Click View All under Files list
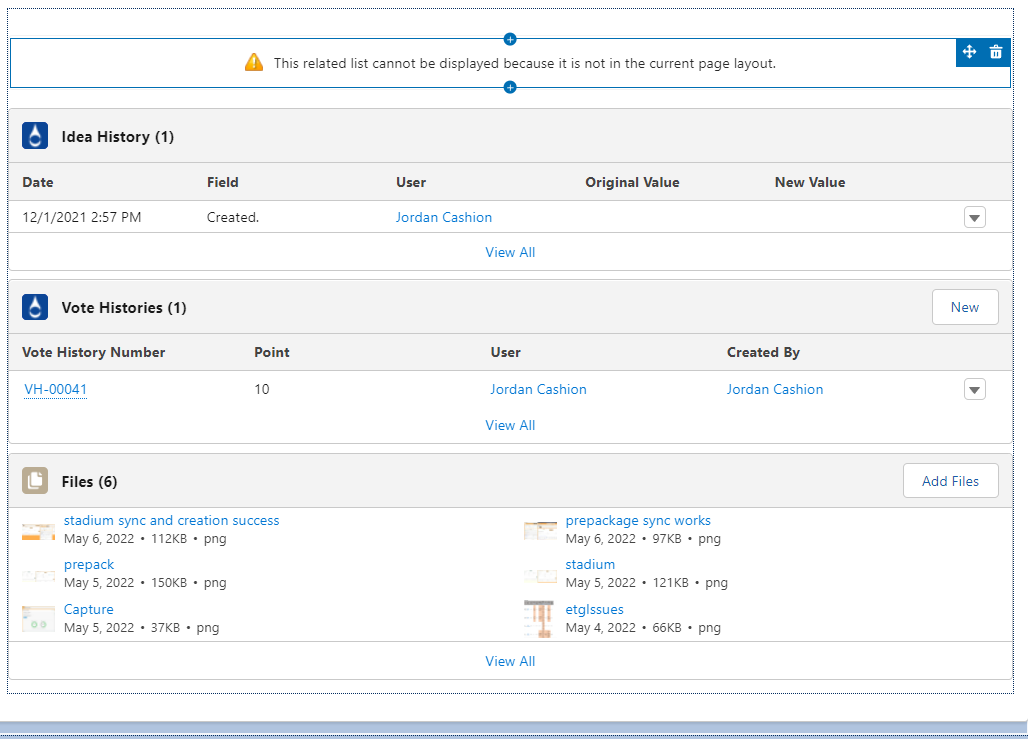1028x739 pixels. point(510,661)
